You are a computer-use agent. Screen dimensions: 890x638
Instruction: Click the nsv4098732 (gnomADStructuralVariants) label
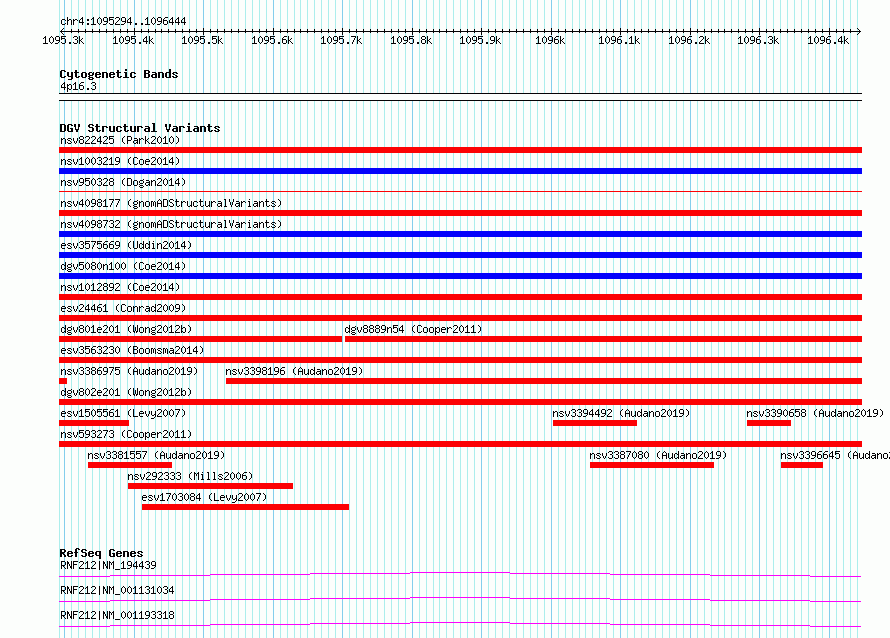pos(171,224)
